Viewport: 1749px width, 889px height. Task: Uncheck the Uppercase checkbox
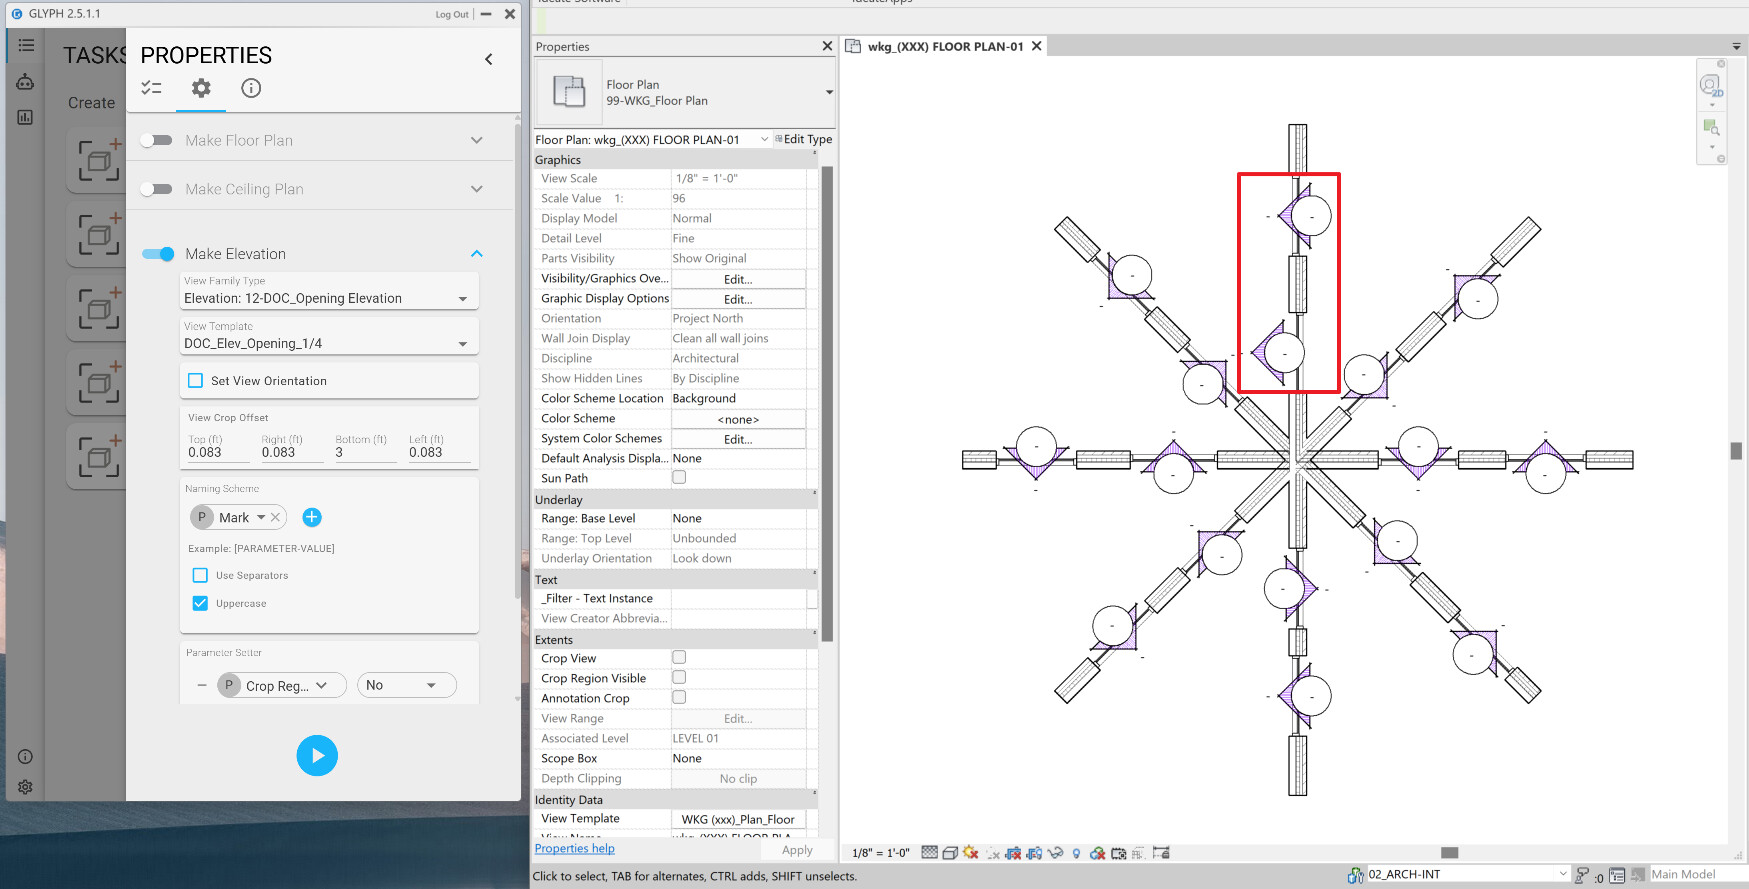pos(200,603)
